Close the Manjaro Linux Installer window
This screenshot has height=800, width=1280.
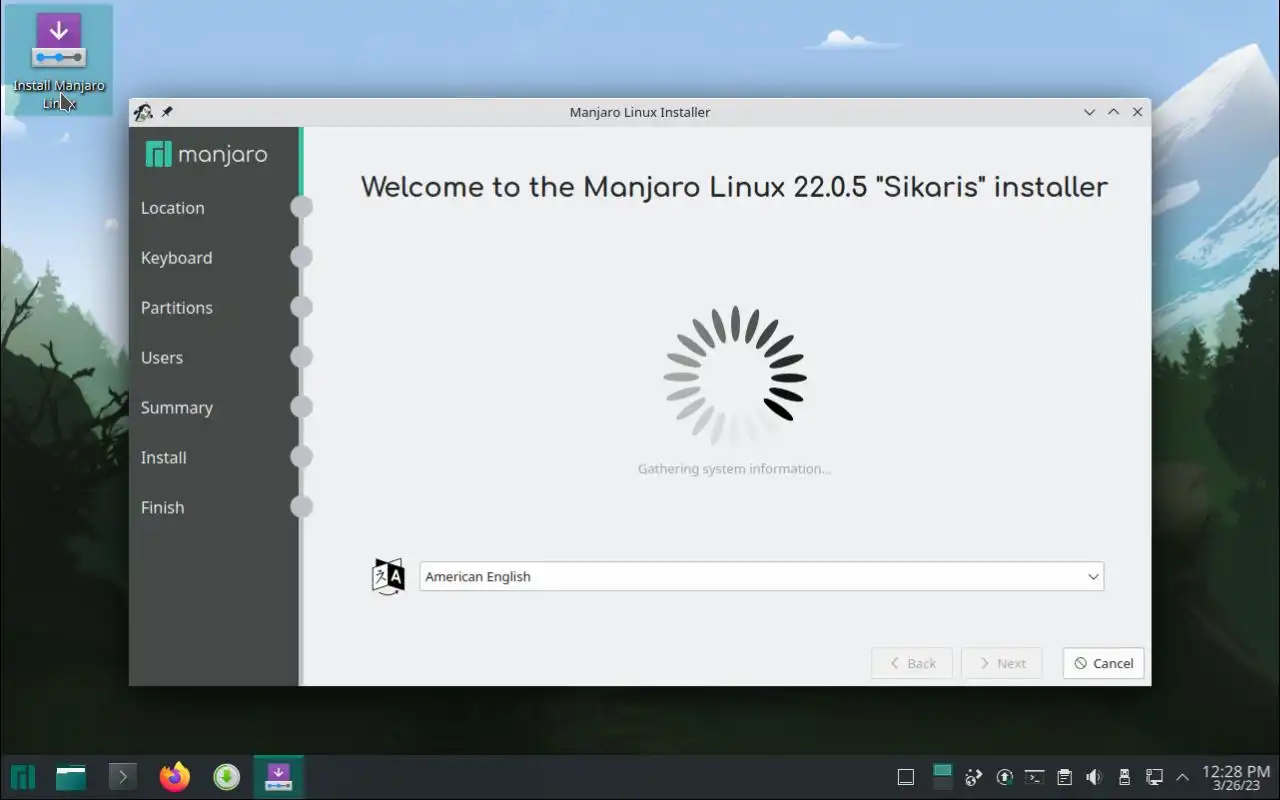point(1137,112)
